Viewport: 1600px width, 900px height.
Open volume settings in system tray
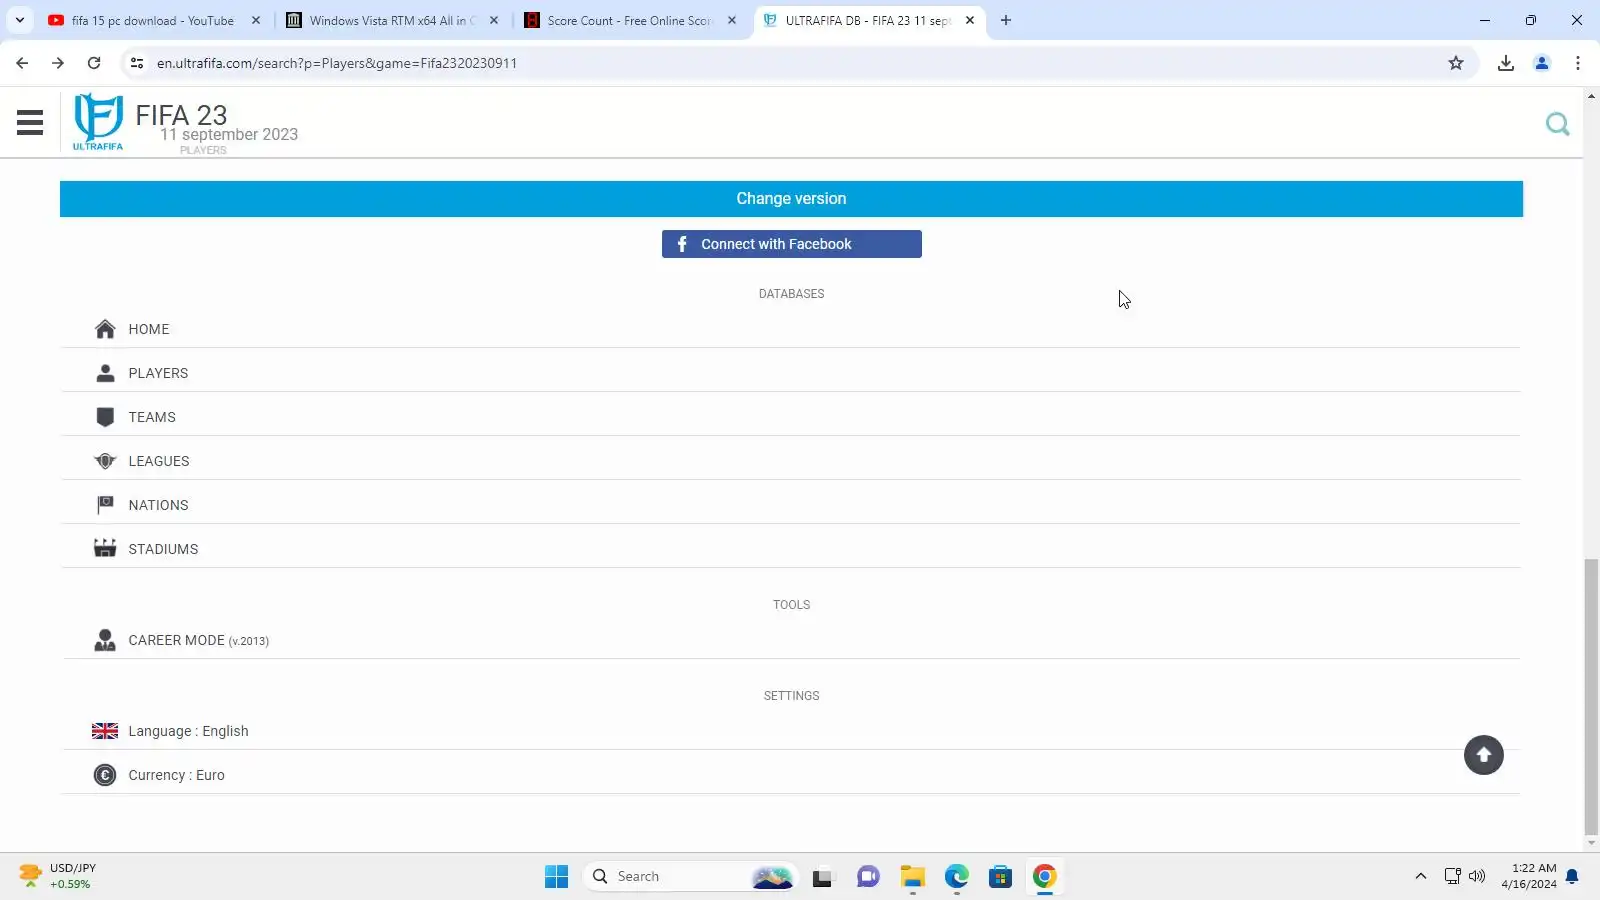coord(1477,877)
